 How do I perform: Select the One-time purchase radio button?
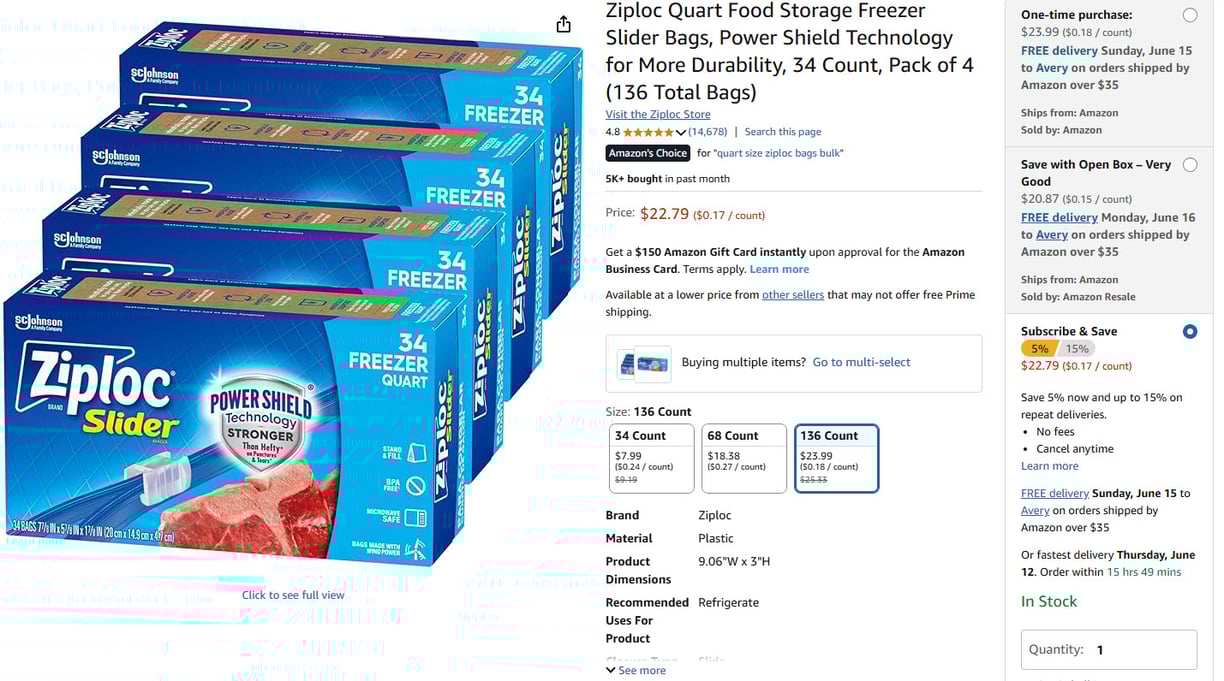click(x=1189, y=15)
